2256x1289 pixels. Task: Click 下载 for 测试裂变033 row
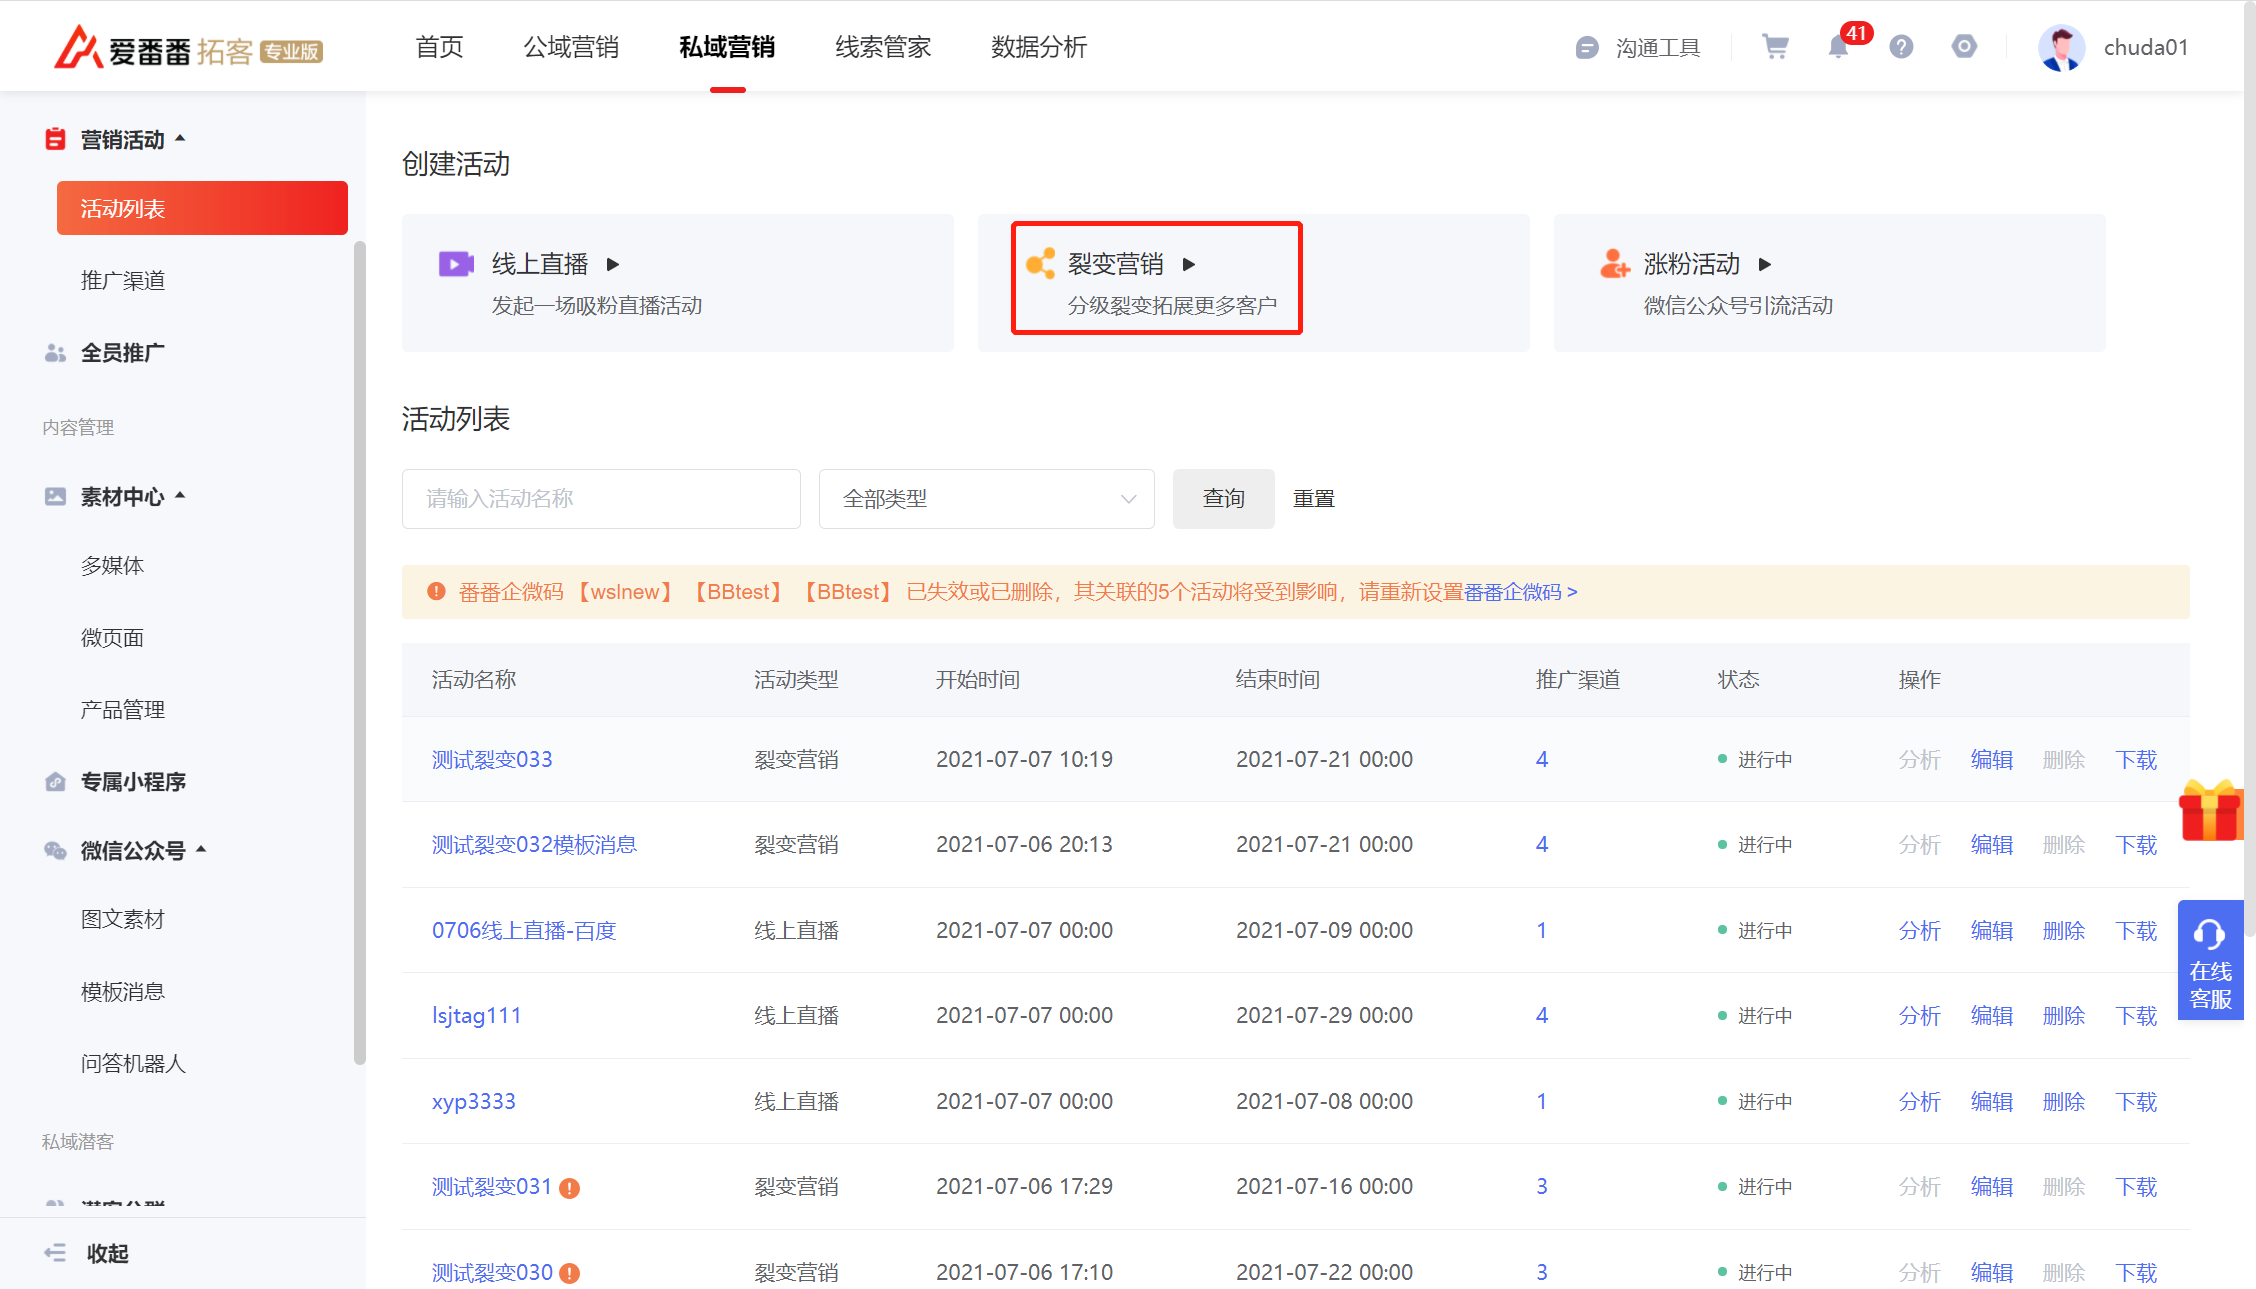click(2136, 760)
